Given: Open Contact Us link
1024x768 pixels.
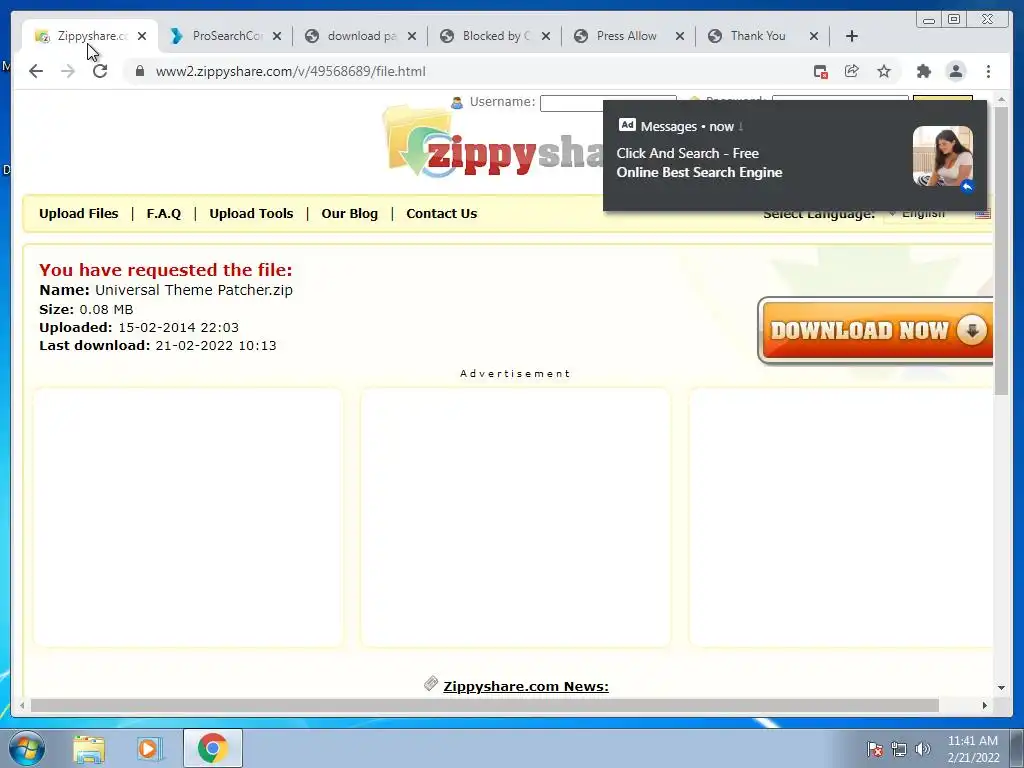Looking at the screenshot, I should click(441, 214).
